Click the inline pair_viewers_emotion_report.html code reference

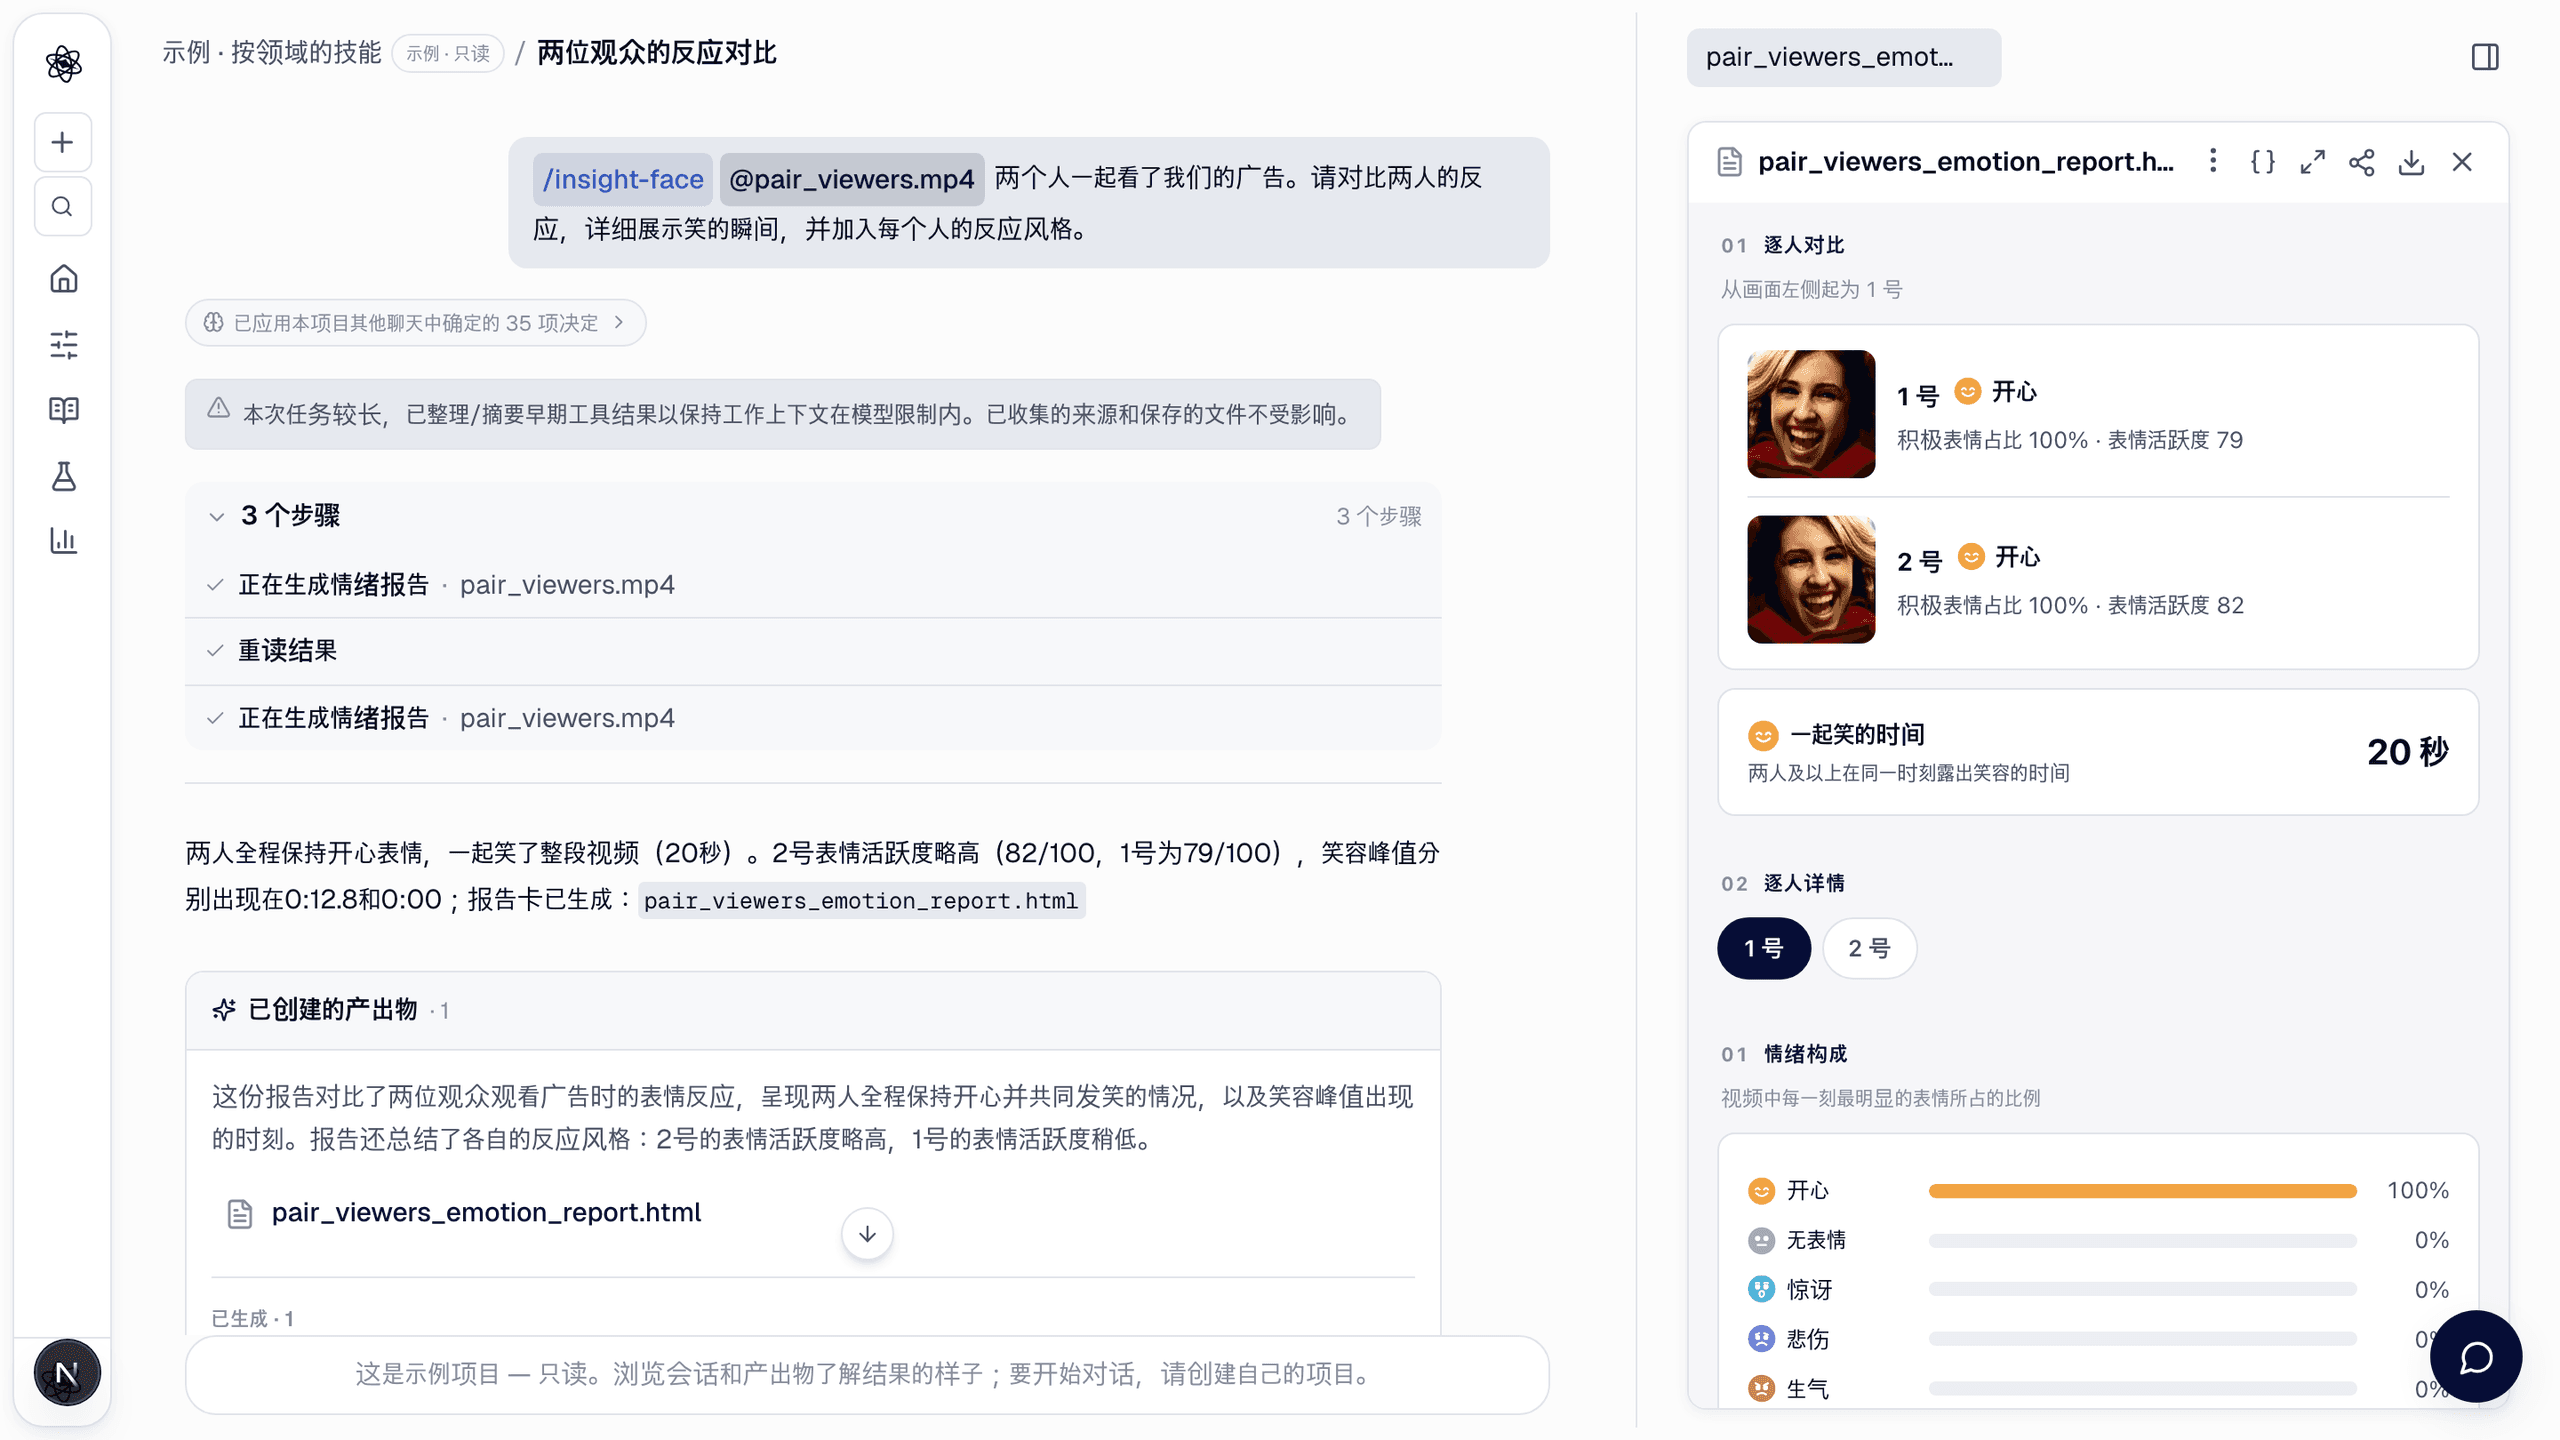pos(861,900)
